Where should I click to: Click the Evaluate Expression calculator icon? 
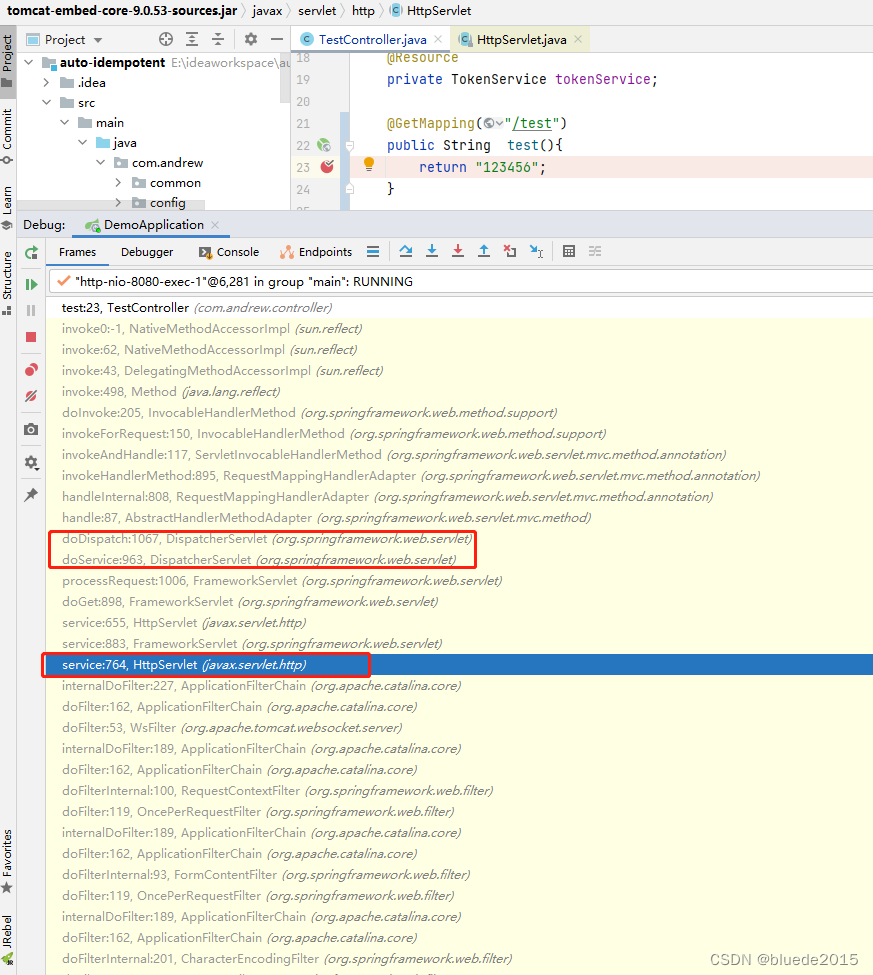pyautogui.click(x=569, y=251)
